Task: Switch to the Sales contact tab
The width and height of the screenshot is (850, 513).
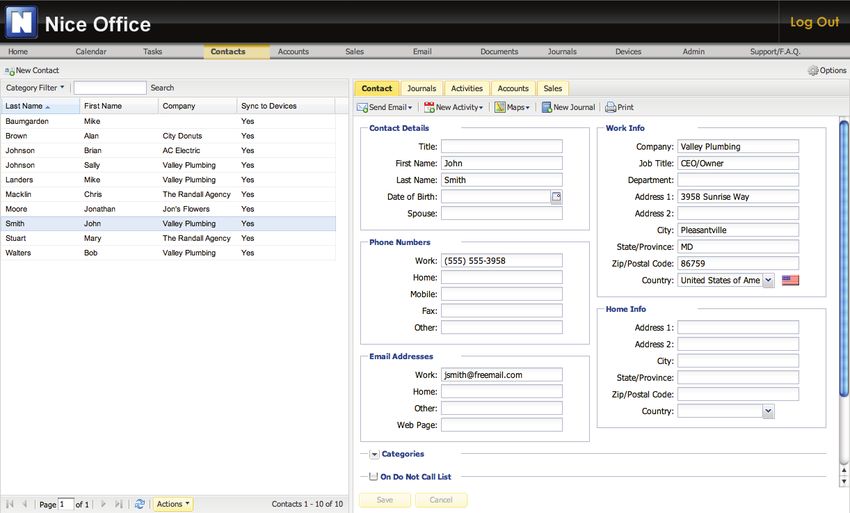Action: (x=552, y=88)
